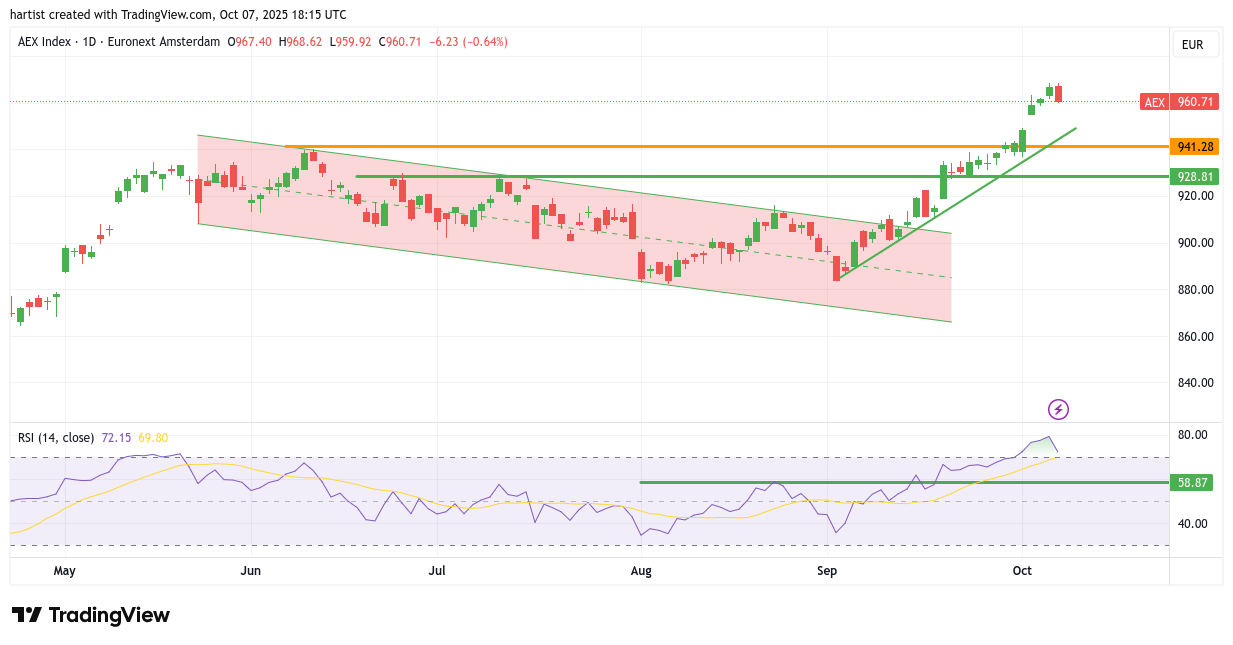Select the orange horizontal resistance line
Viewport: 1233px width, 645px height.
click(700, 147)
